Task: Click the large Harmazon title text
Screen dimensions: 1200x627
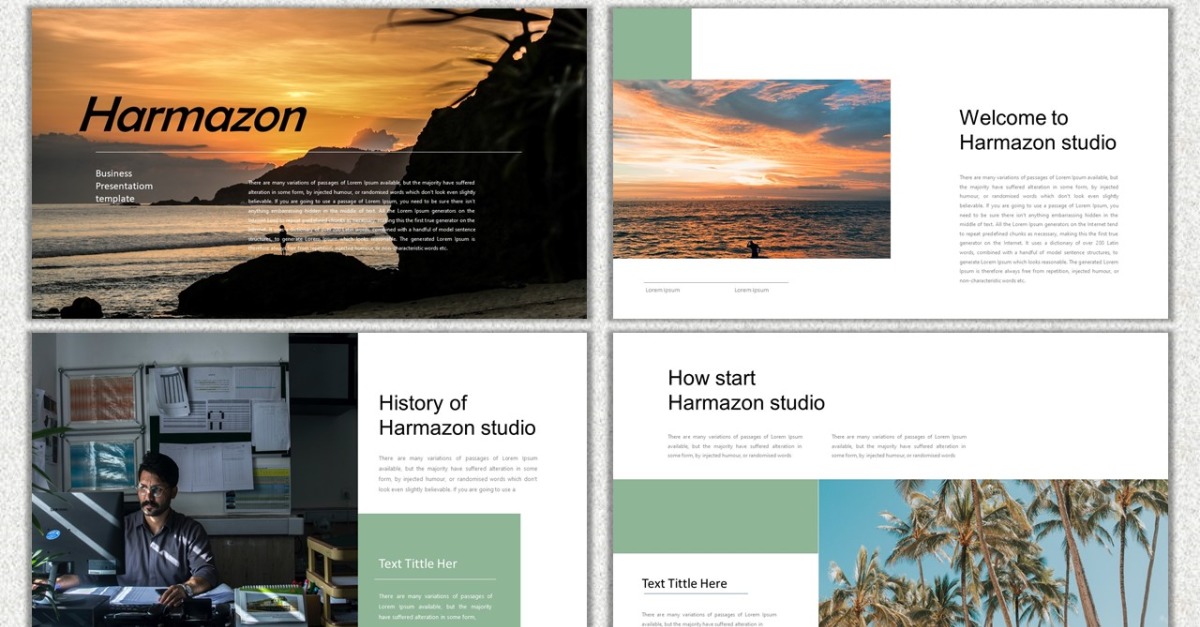Action: tap(193, 116)
